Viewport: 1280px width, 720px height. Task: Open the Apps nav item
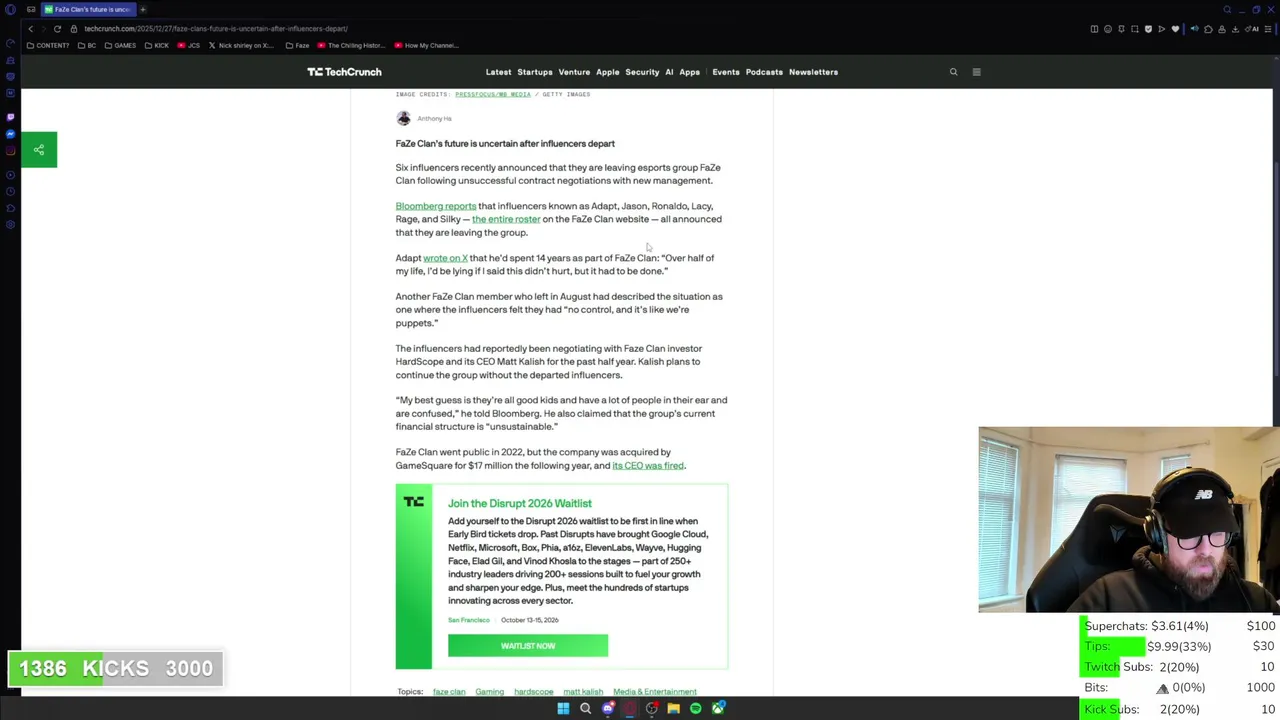[689, 72]
